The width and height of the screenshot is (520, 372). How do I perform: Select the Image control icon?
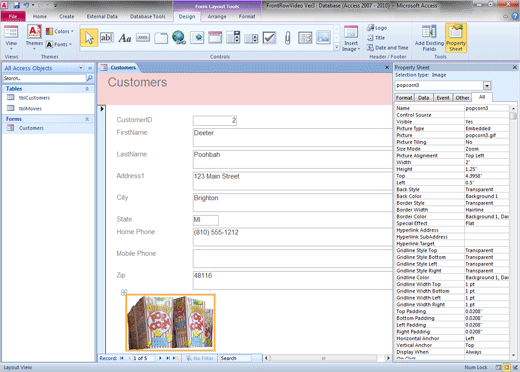pyautogui.click(x=323, y=38)
